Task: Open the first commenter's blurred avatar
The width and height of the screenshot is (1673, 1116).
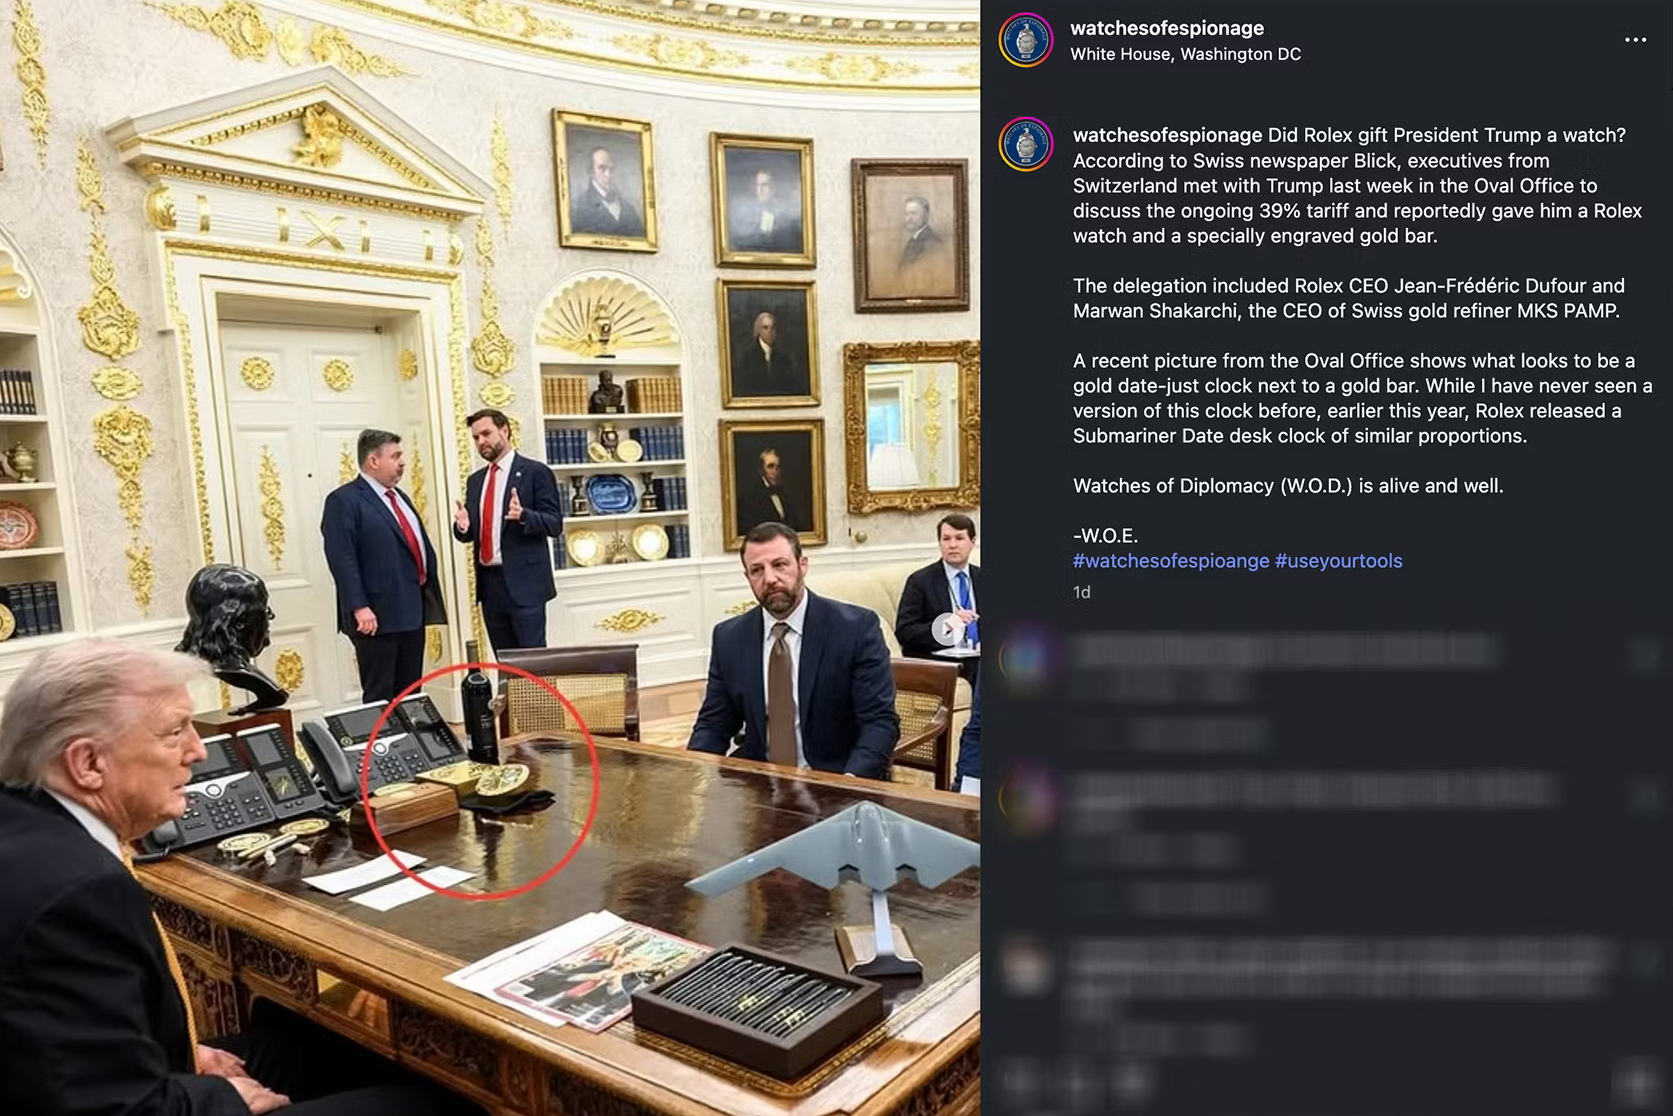Action: click(x=1026, y=658)
